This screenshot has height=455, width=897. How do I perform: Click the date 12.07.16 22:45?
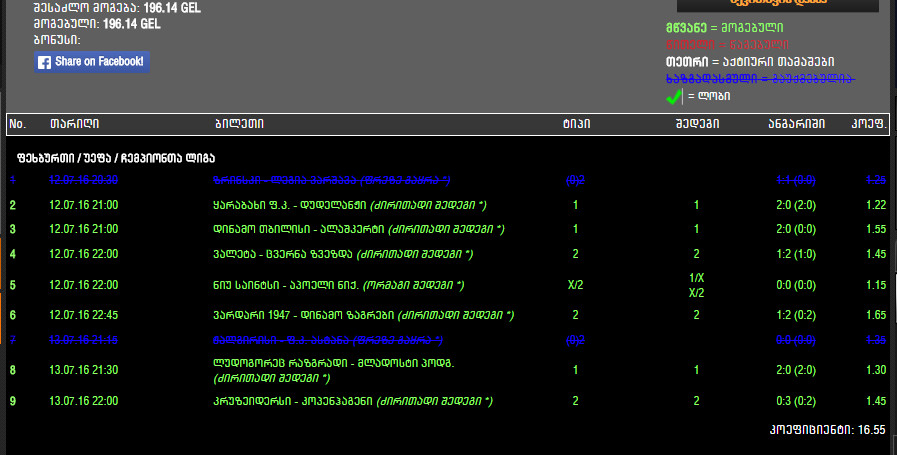point(84,315)
